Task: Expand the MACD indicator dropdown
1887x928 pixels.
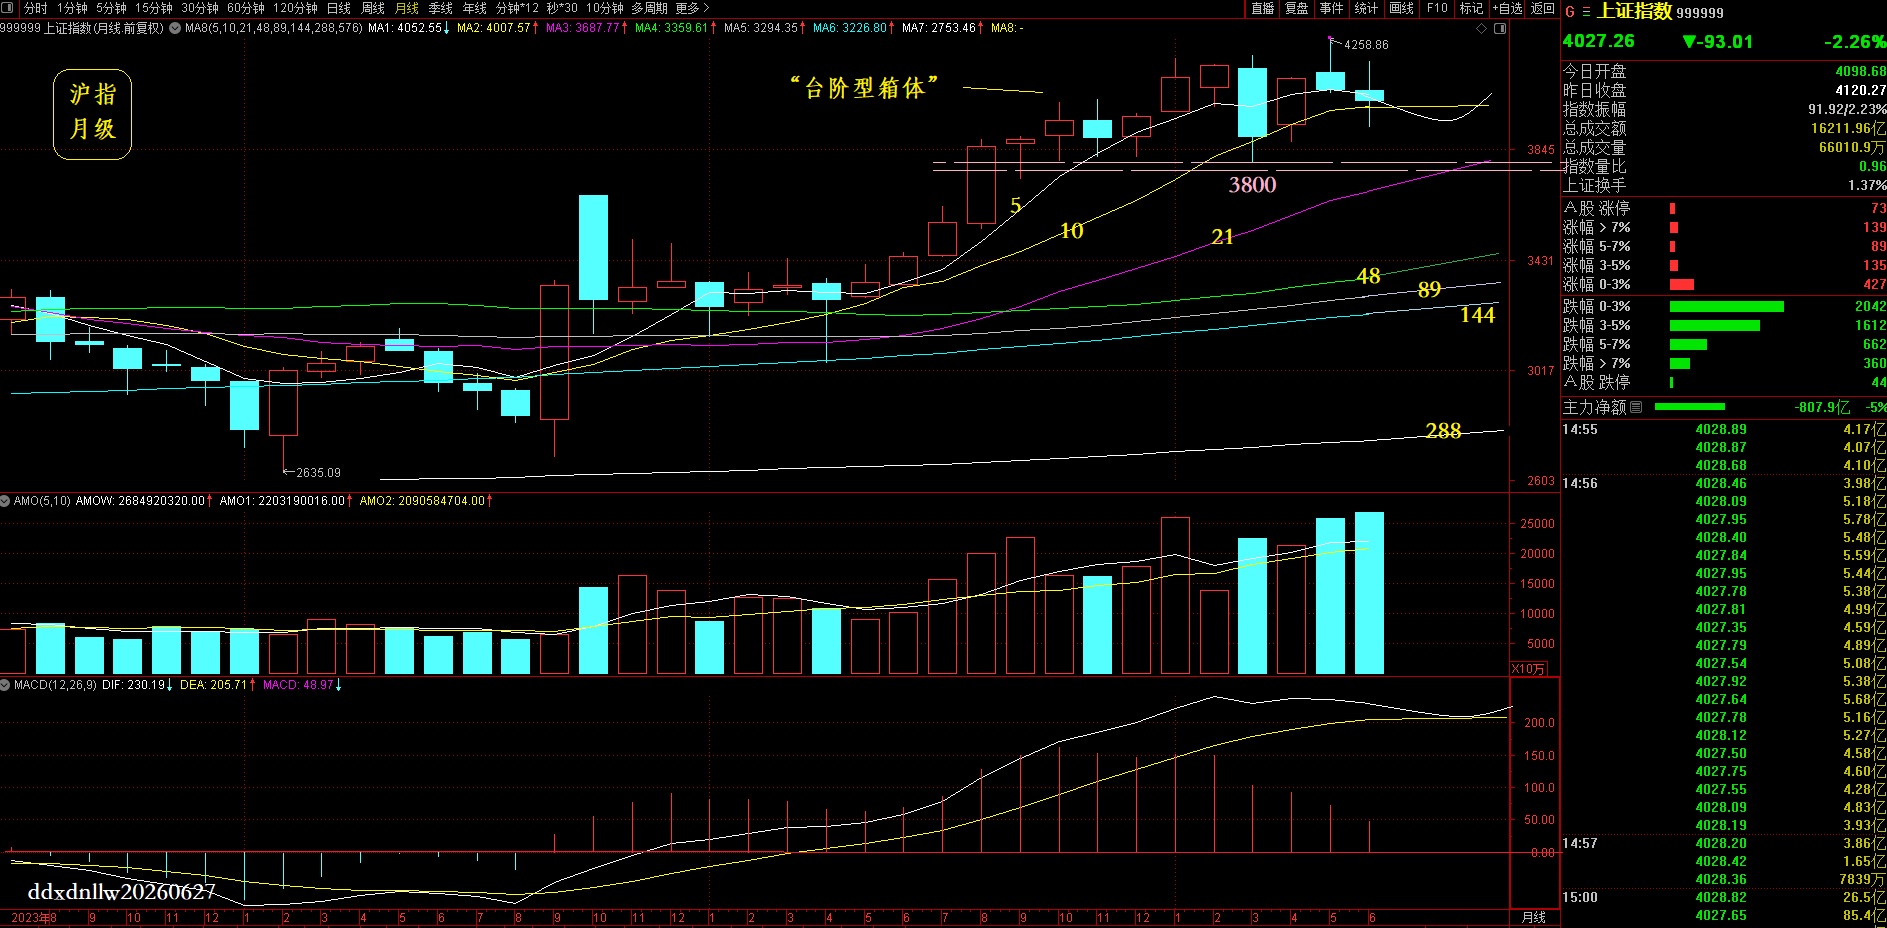Action: tap(6, 685)
